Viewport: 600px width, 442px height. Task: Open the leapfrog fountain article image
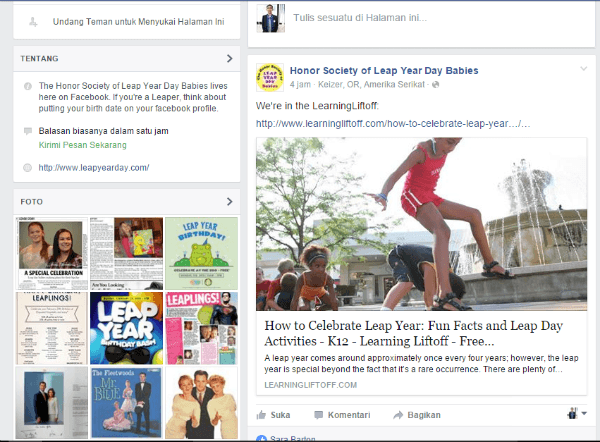421,224
